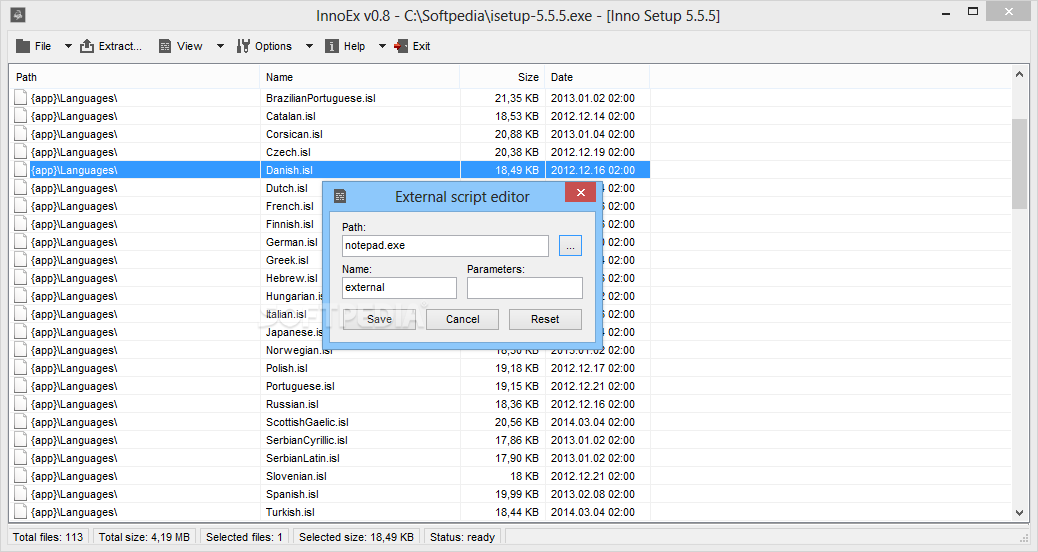Click the File folder icon in toolbar
Screen dimensions: 1038x552
(x=23, y=46)
